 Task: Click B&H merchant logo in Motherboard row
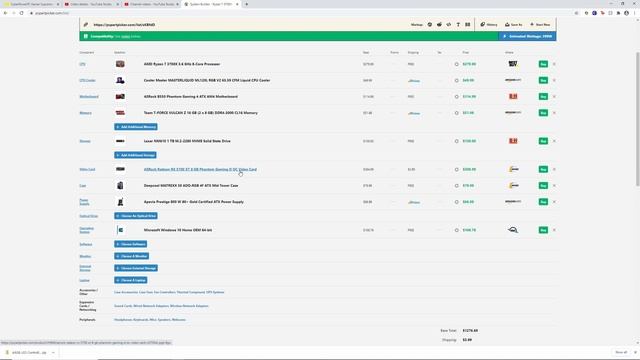click(513, 96)
